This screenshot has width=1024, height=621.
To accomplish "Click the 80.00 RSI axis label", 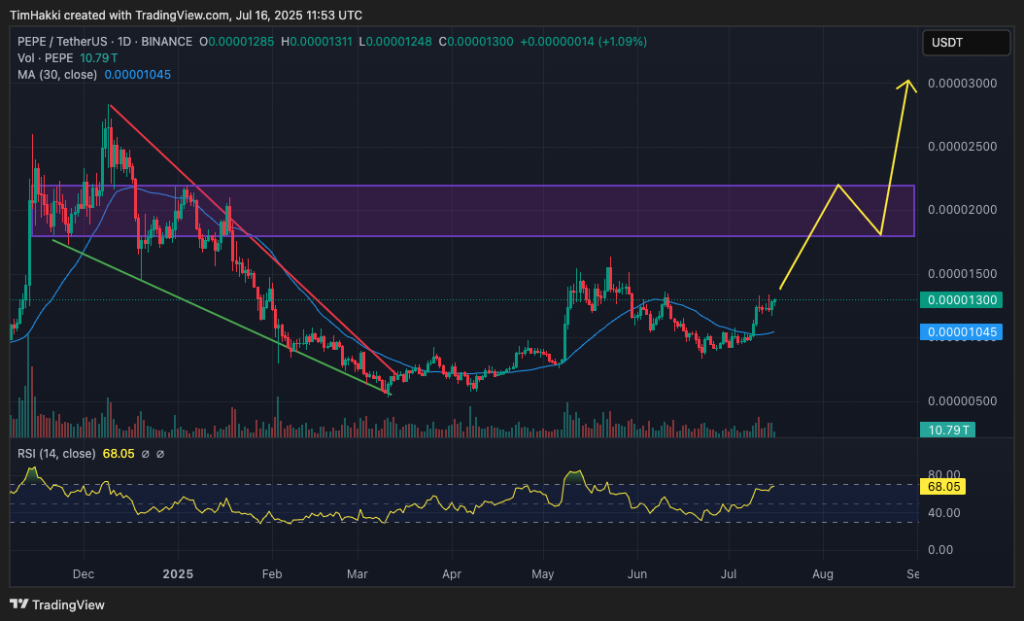I will tap(944, 474).
